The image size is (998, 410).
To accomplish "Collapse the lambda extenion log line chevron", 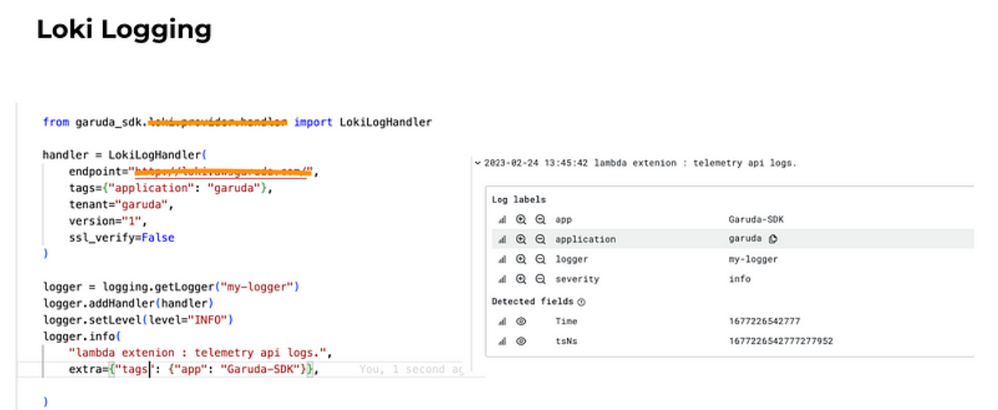I will point(477,163).
